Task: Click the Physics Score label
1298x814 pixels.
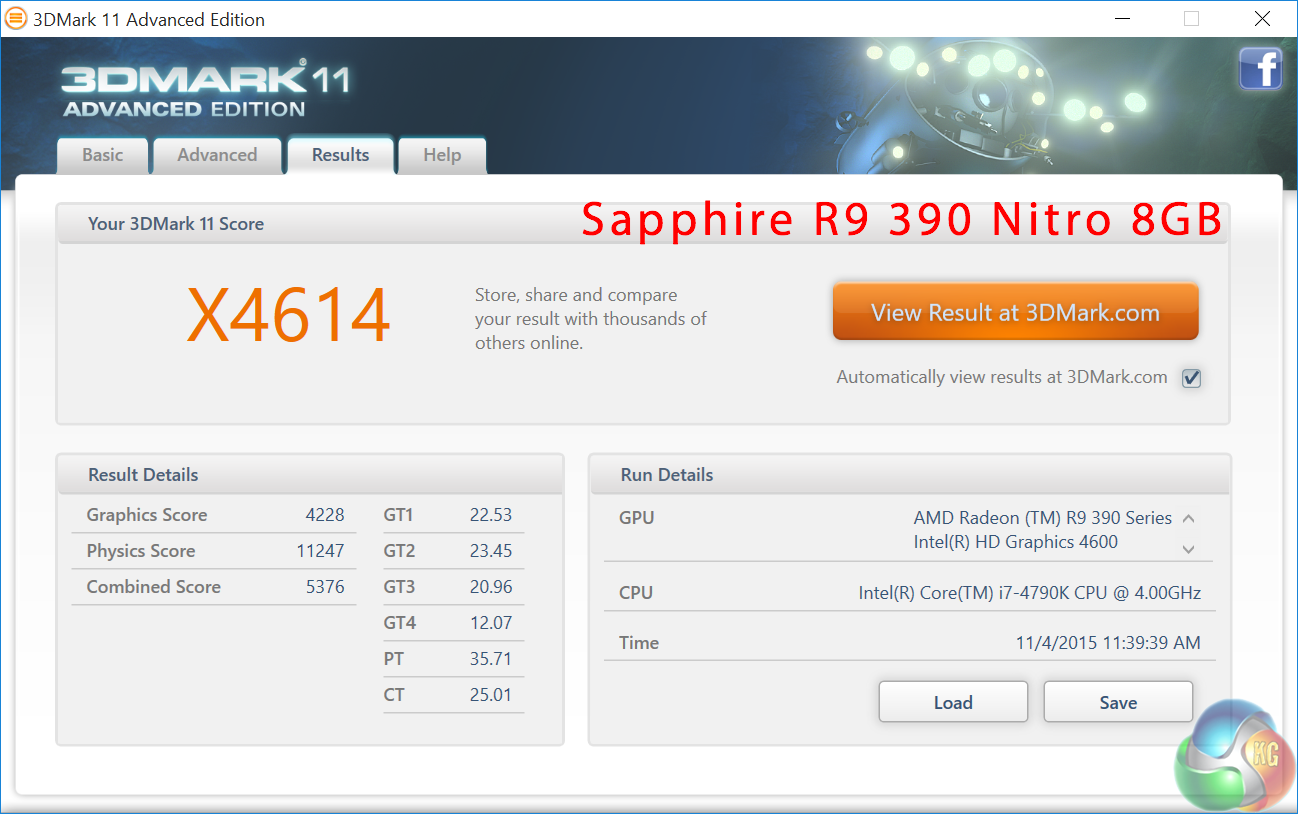Action: pos(141,551)
